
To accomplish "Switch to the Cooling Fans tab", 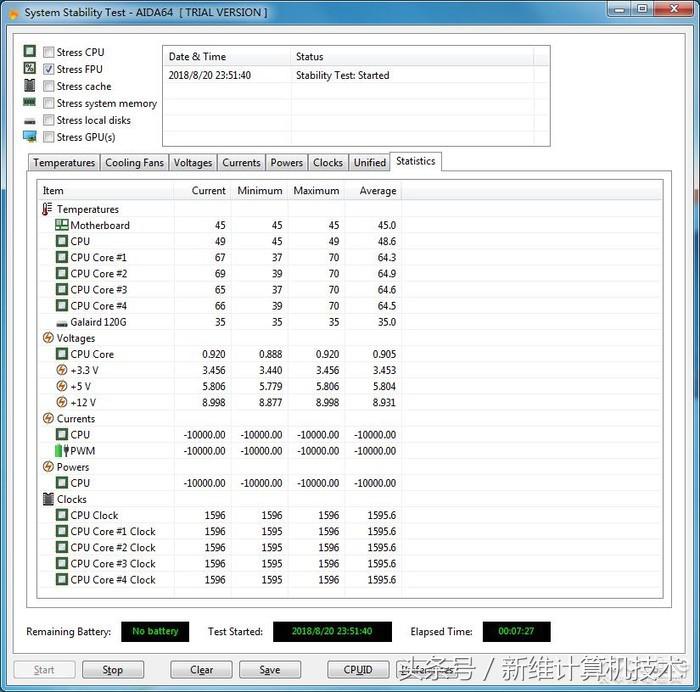I will [x=134, y=163].
